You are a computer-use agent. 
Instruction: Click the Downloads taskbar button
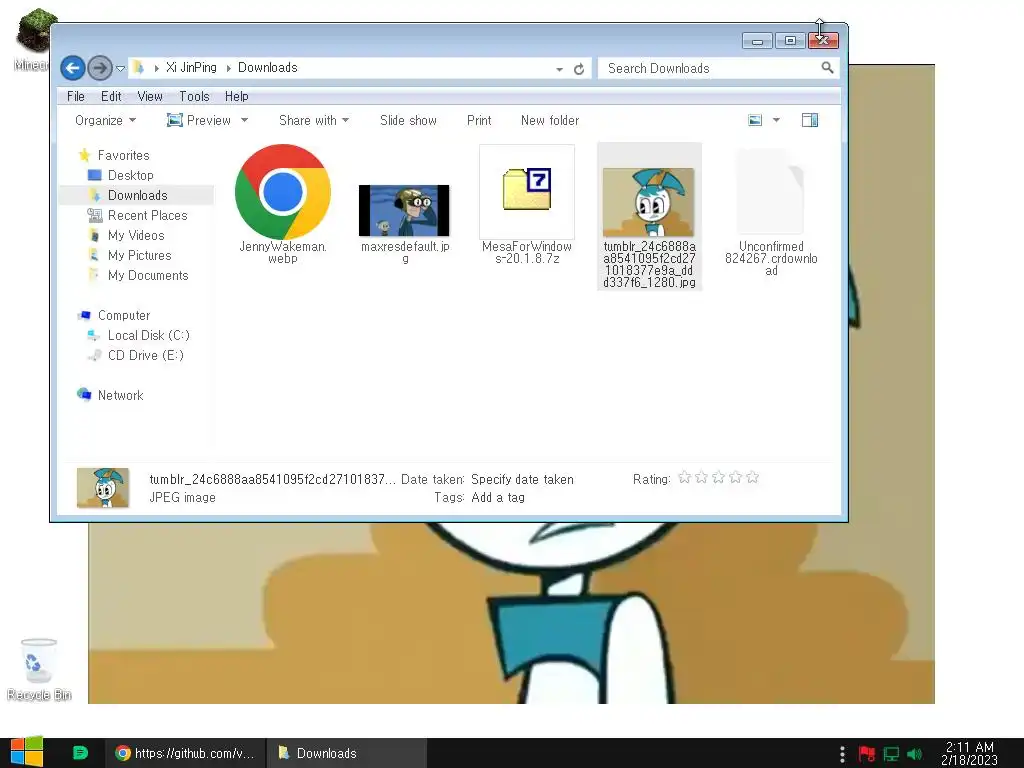coord(346,753)
